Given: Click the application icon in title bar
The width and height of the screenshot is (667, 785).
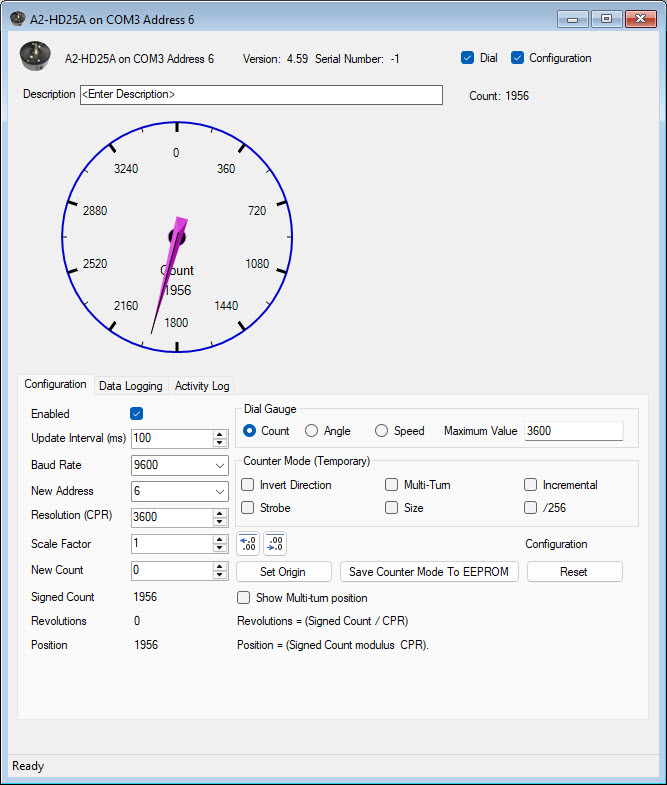Looking at the screenshot, I should coord(17,18).
